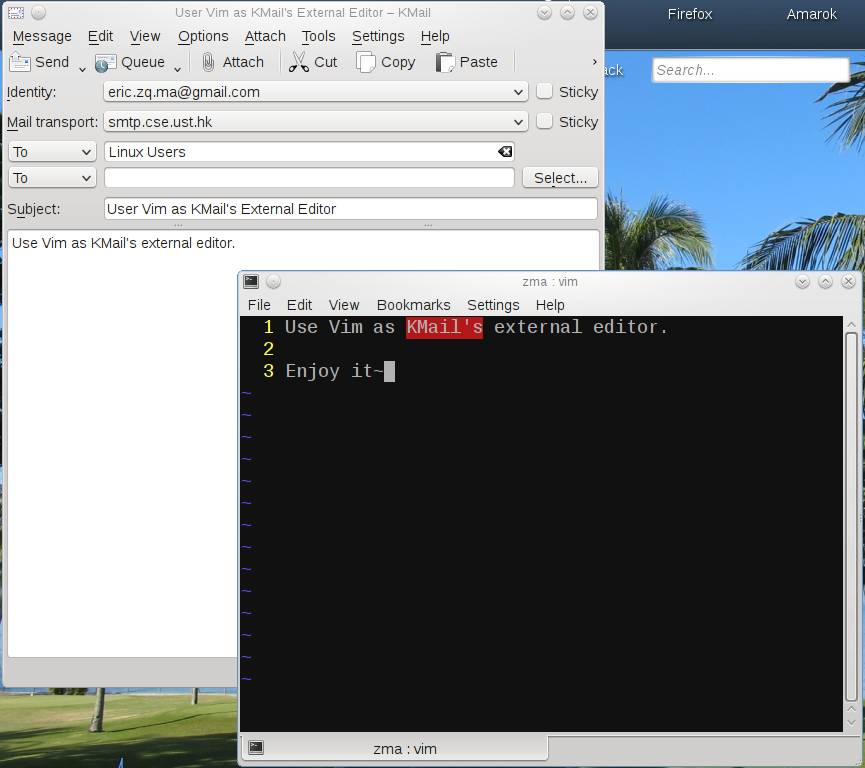Open the View menu in vim terminal
This screenshot has width=865, height=768.
[x=344, y=305]
